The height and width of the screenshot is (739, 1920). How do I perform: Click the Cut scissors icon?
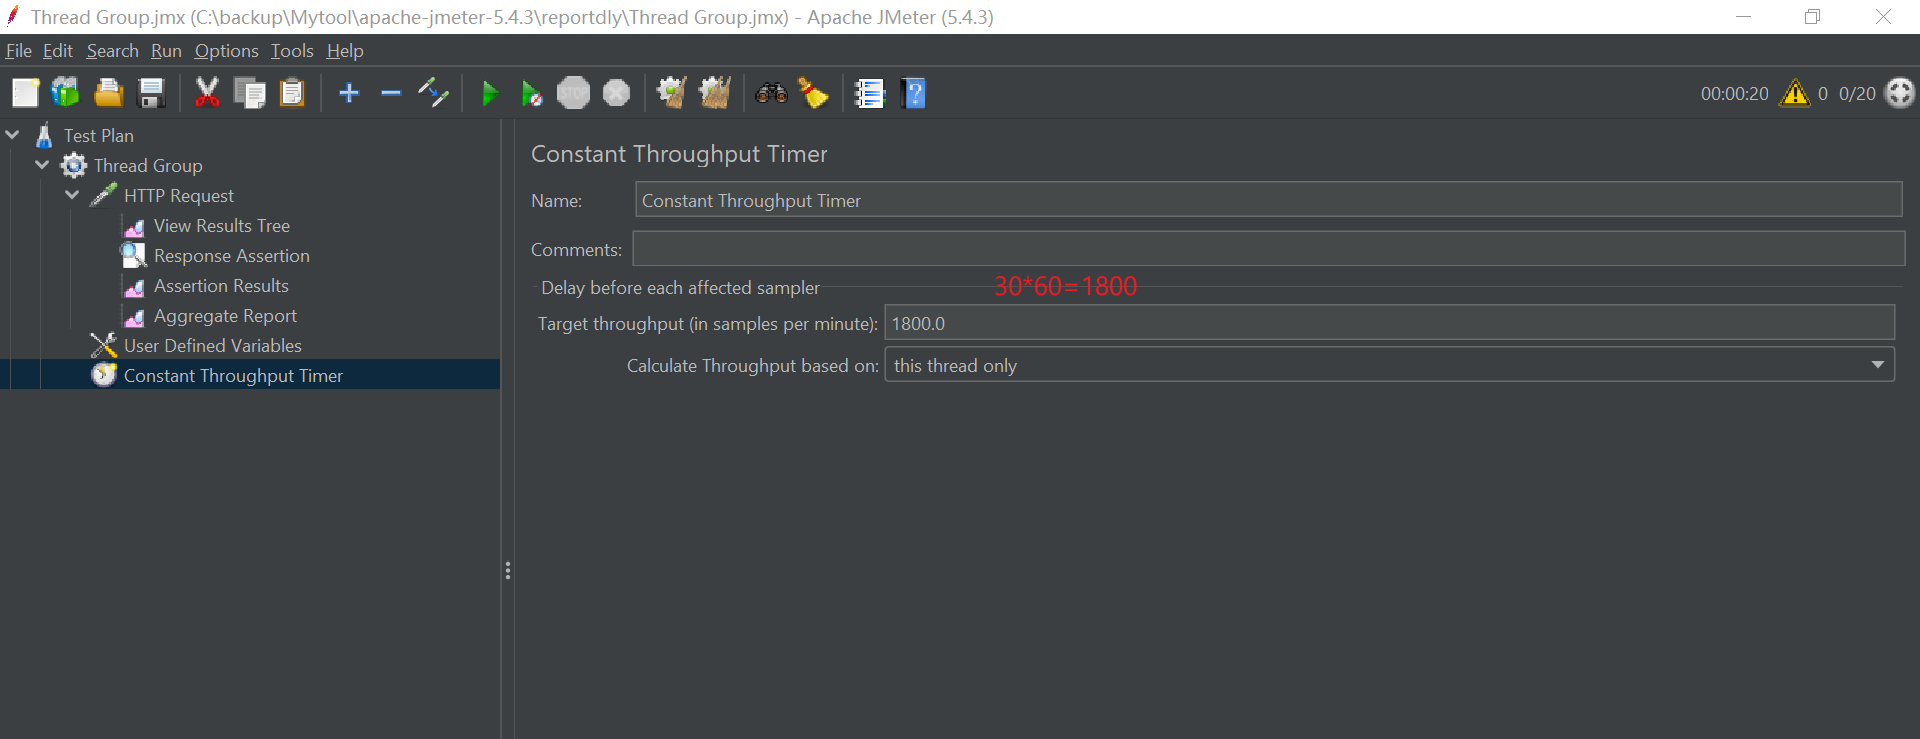[x=207, y=93]
